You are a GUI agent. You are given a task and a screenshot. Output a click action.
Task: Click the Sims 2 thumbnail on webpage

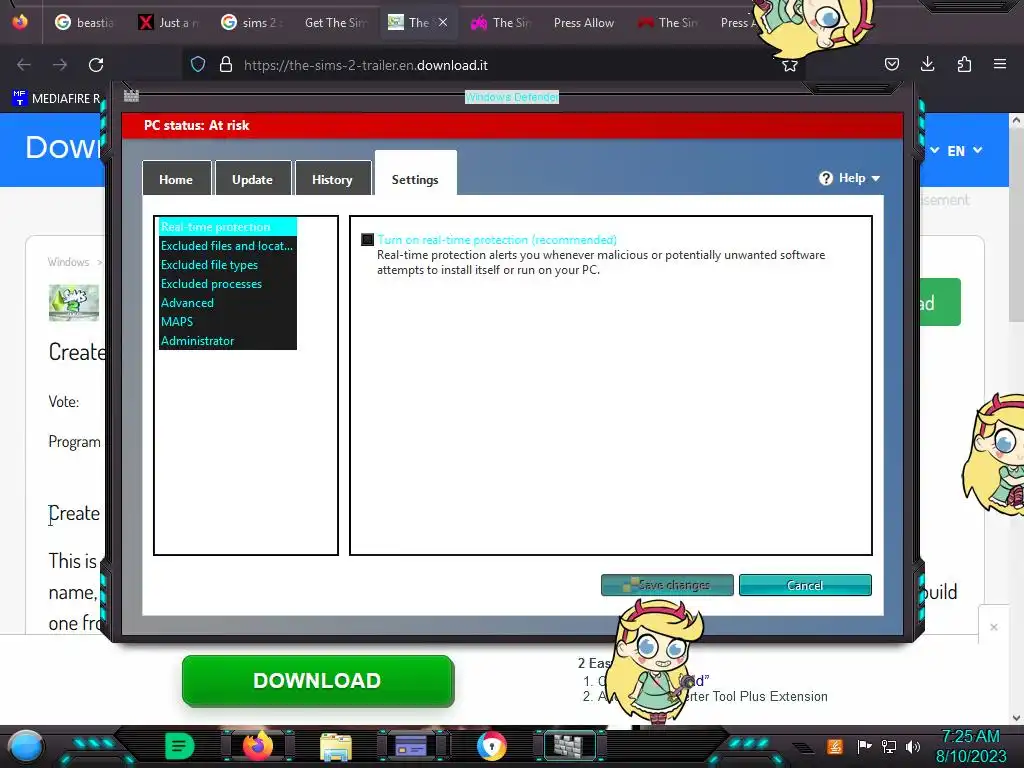(x=74, y=303)
